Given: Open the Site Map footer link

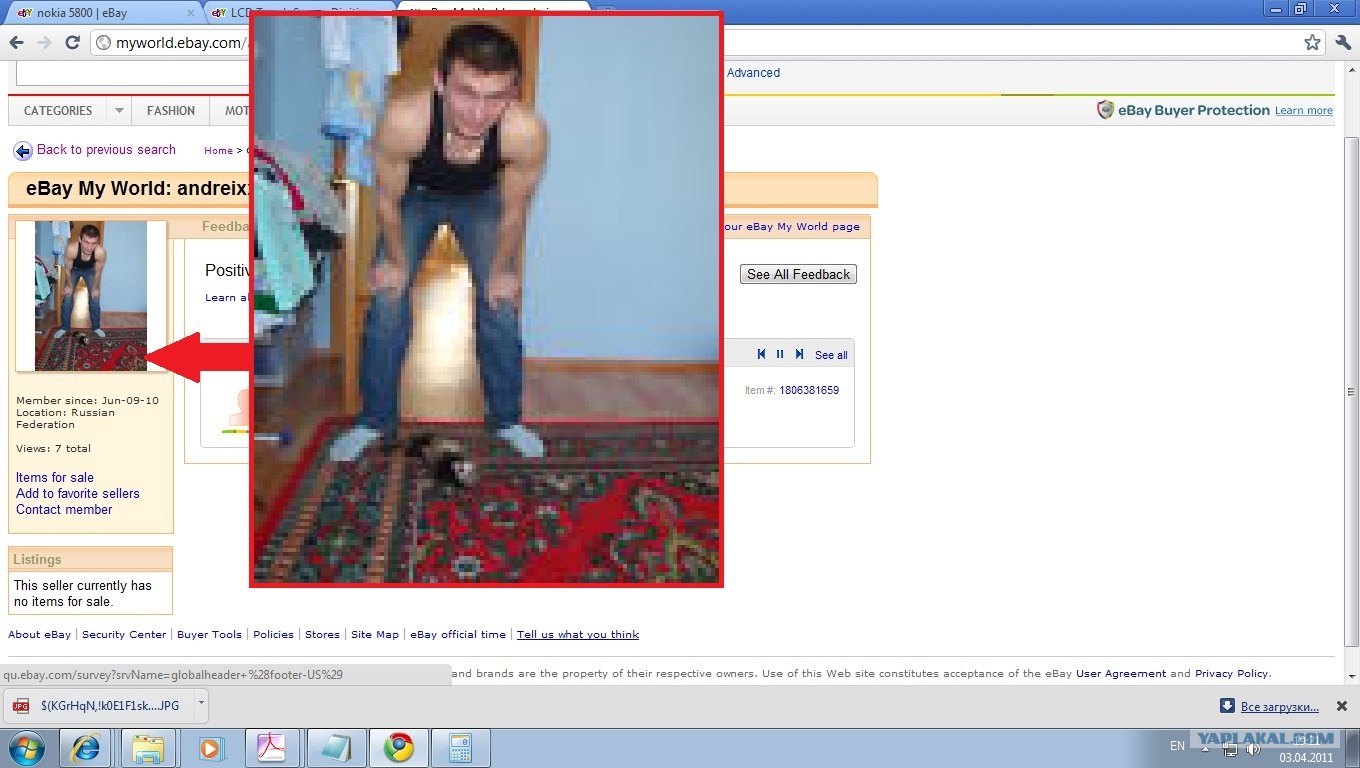Looking at the screenshot, I should (x=375, y=634).
